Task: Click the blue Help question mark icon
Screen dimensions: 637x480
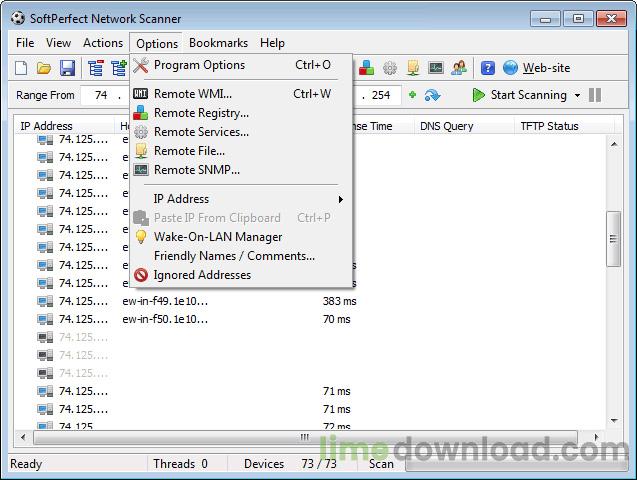Action: tap(488, 68)
